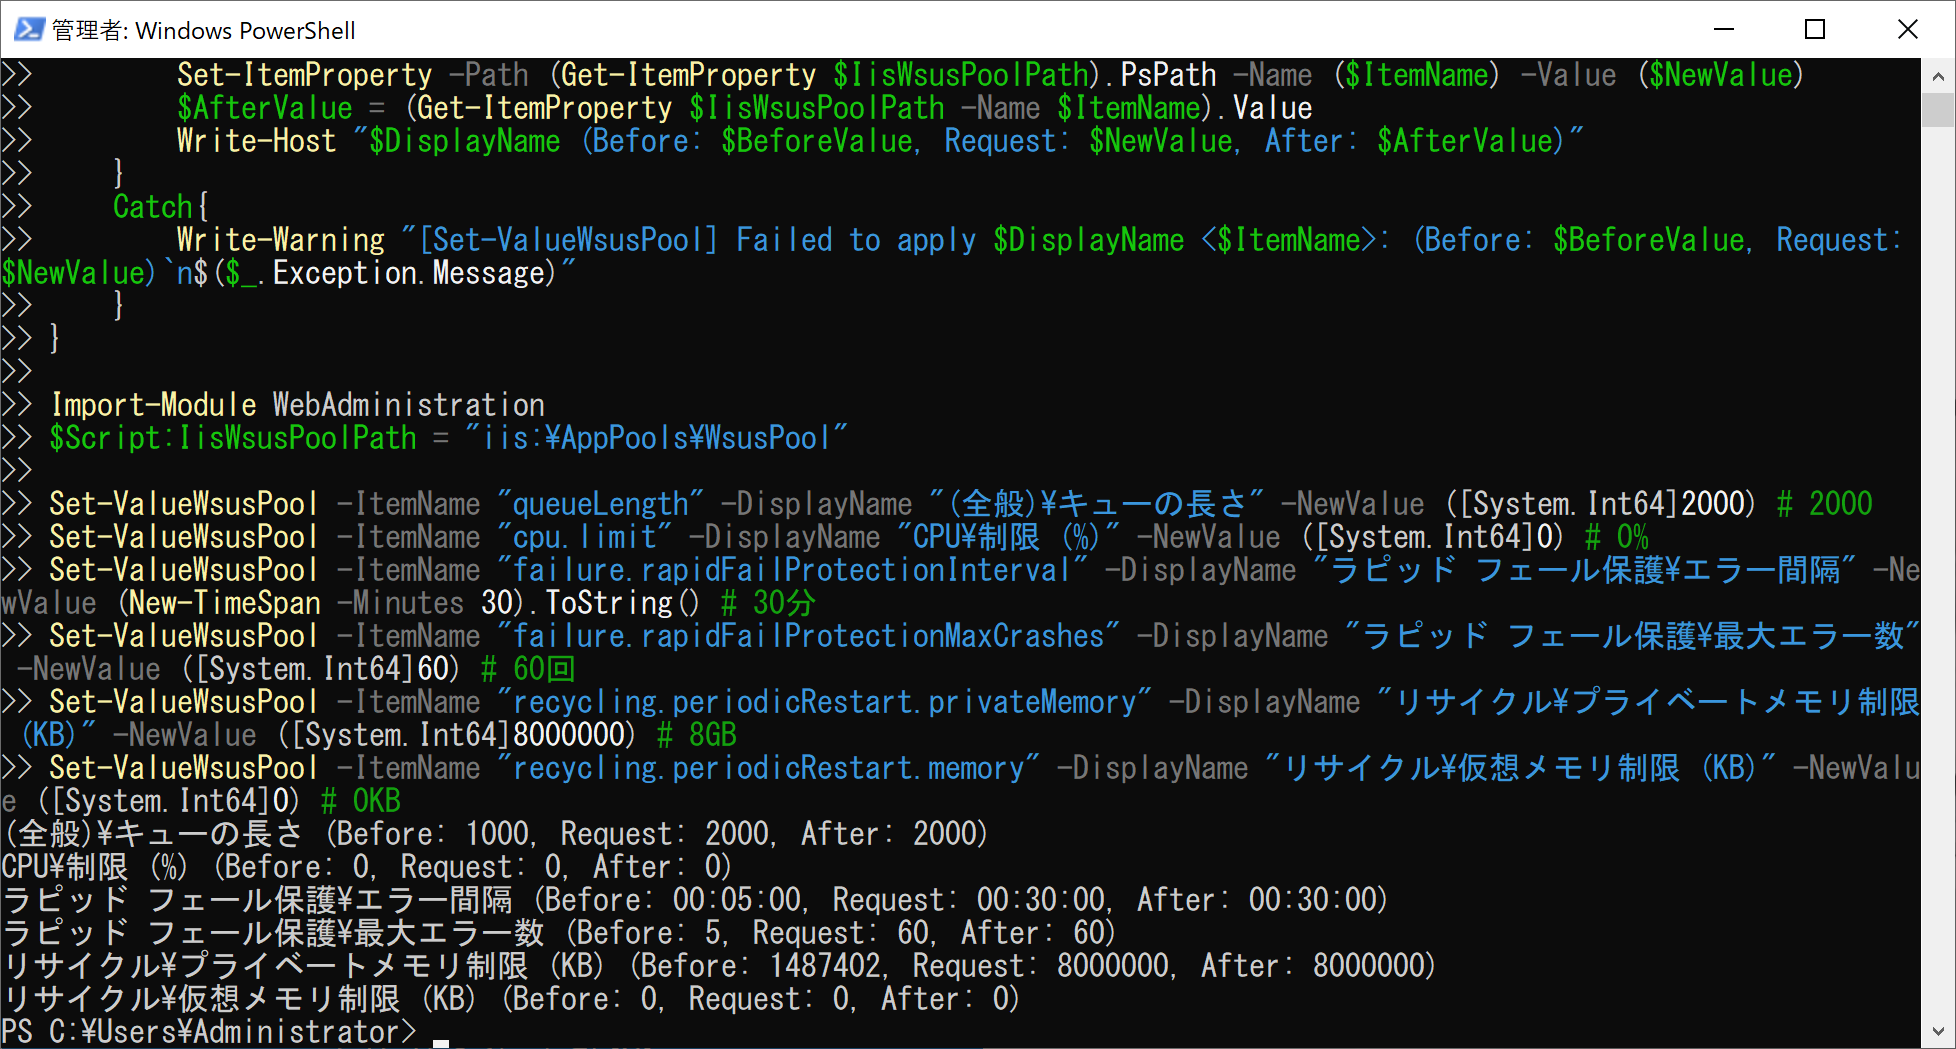The image size is (1956, 1049).
Task: Click the Catch block text
Action: 152,206
